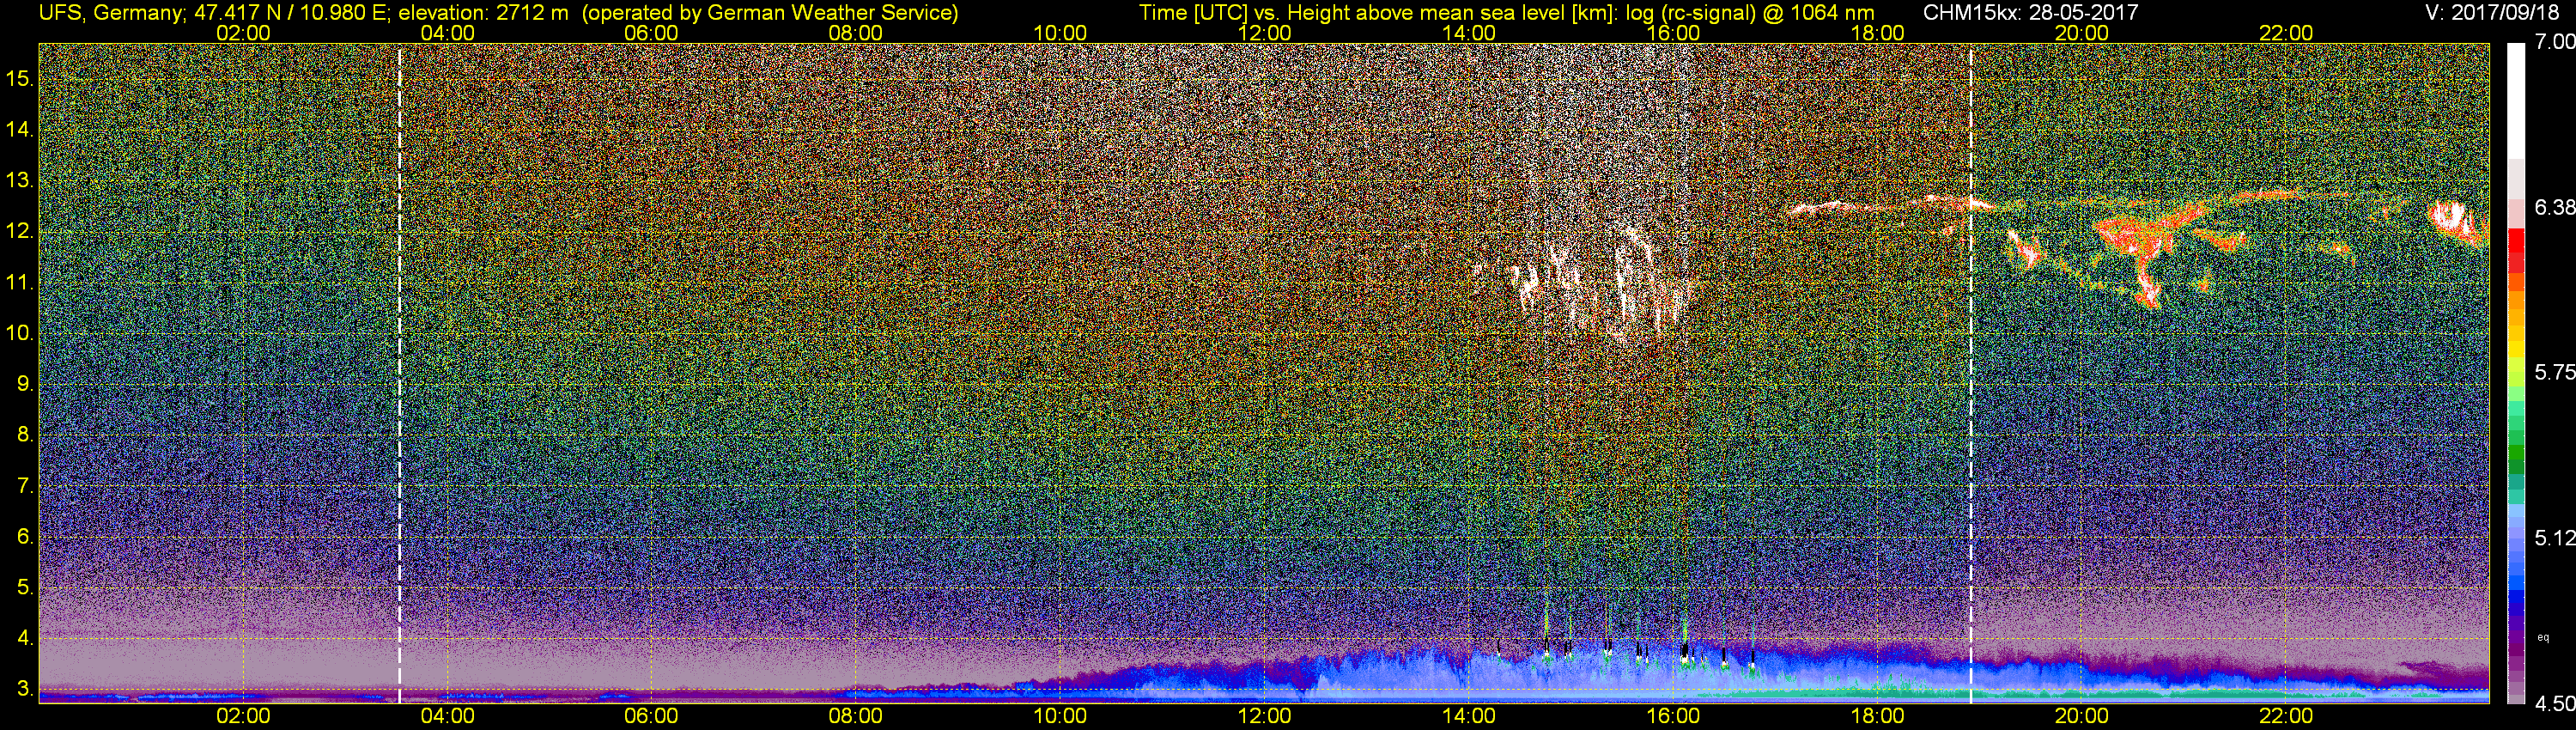Click the '02:00' tick on the lower time axis

(x=243, y=716)
